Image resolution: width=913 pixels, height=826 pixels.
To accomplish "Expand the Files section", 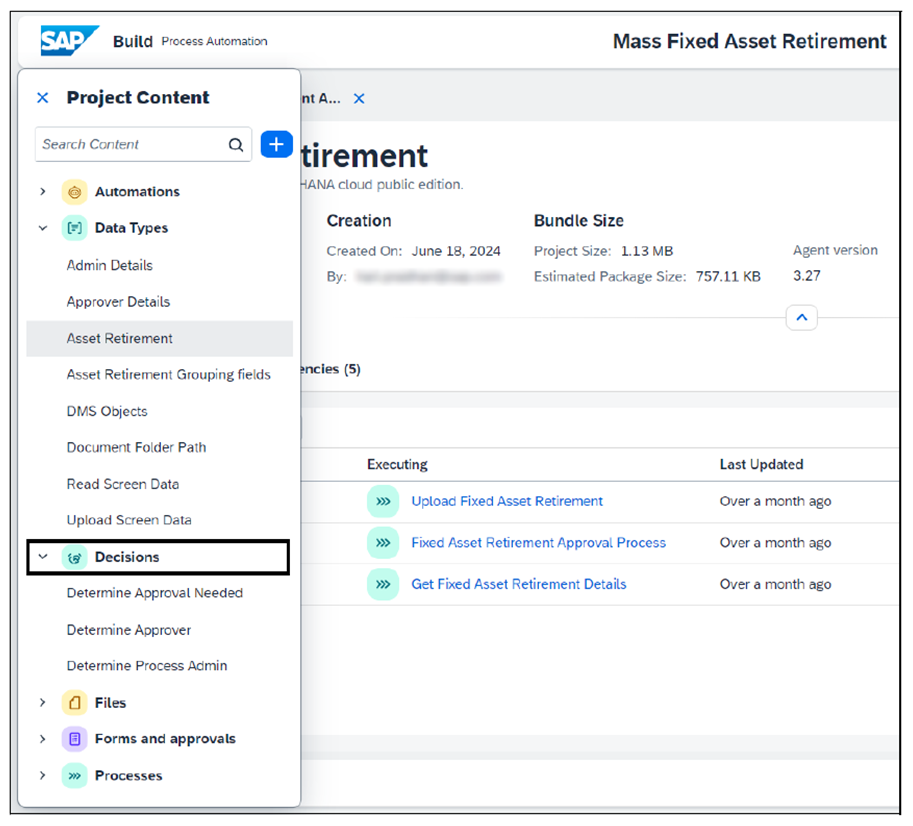I will click(x=43, y=703).
